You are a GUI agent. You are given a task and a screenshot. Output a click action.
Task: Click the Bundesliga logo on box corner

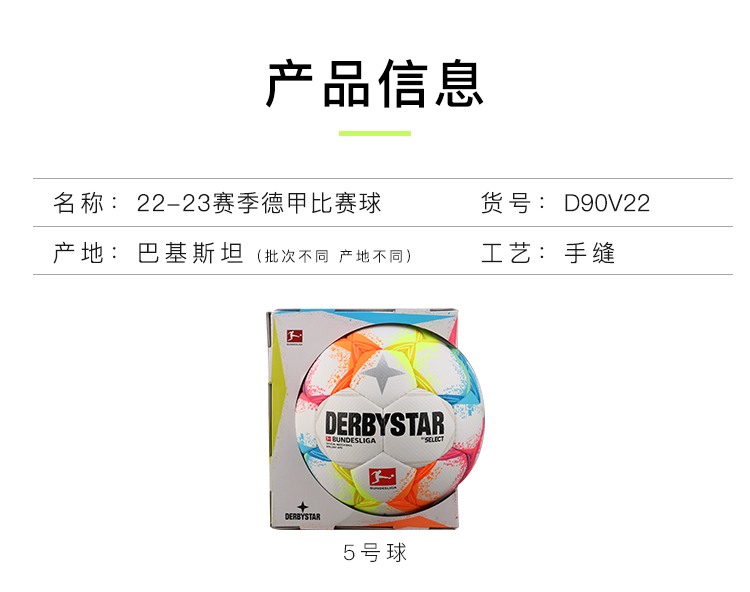pos(295,337)
